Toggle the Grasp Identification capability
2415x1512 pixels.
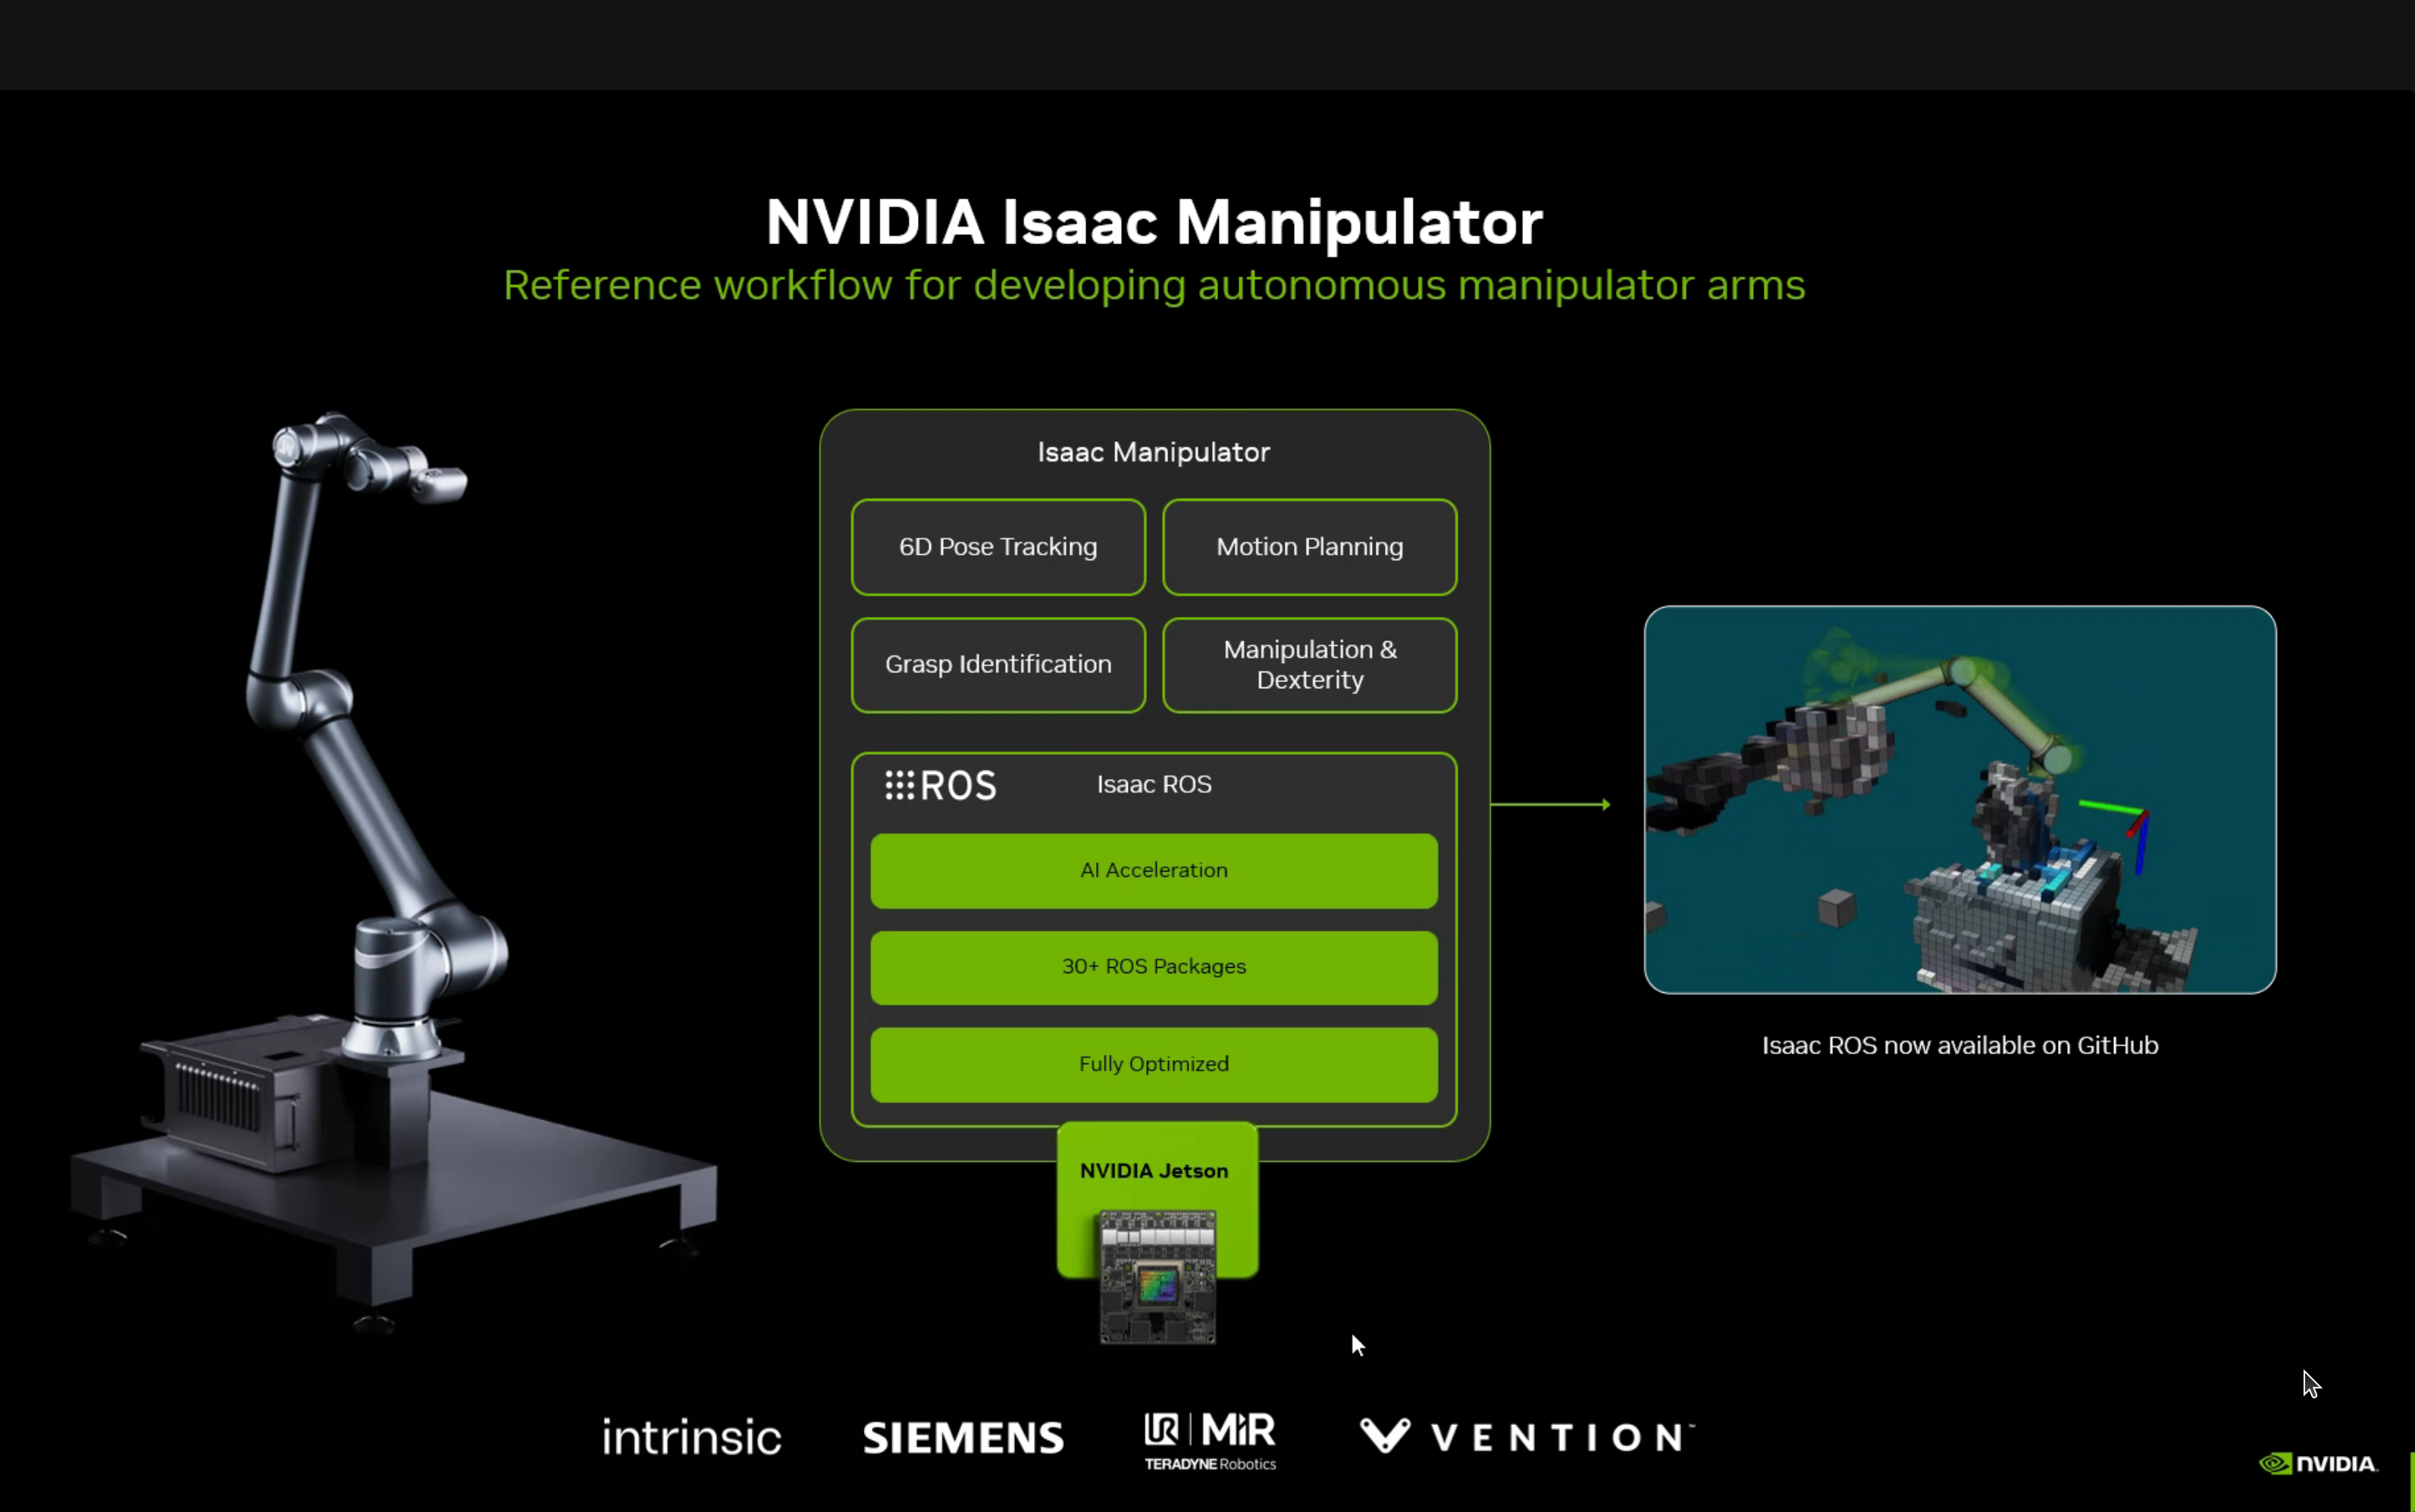coord(997,664)
